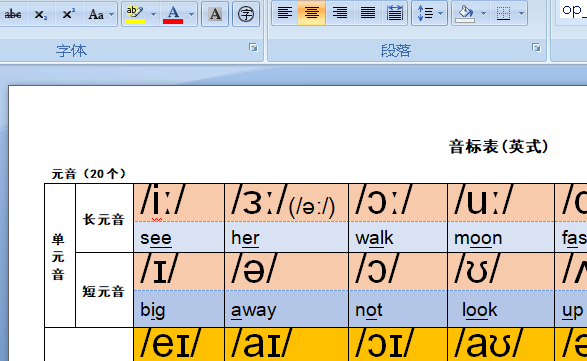Click the /aɪ/ diphthong cell
587x361 pixels.
pos(286,345)
